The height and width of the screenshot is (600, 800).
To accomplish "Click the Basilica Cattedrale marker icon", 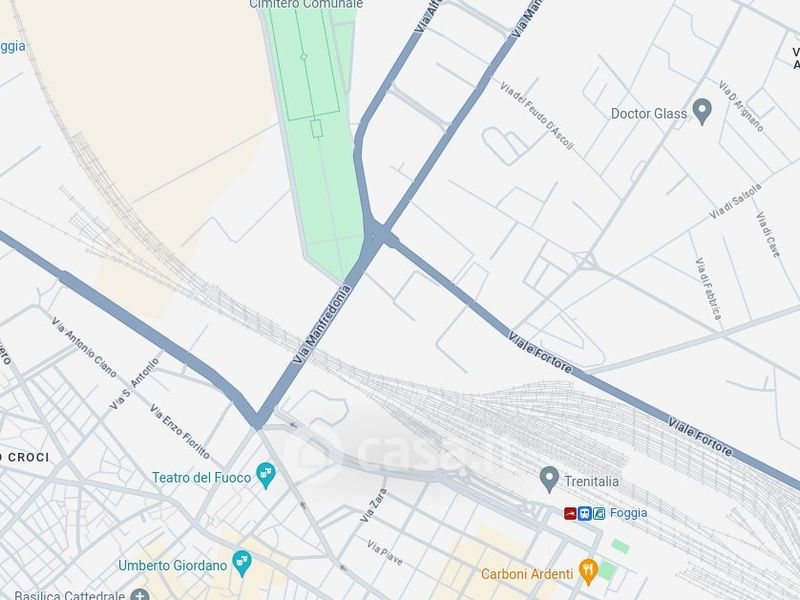I will coord(140,595).
